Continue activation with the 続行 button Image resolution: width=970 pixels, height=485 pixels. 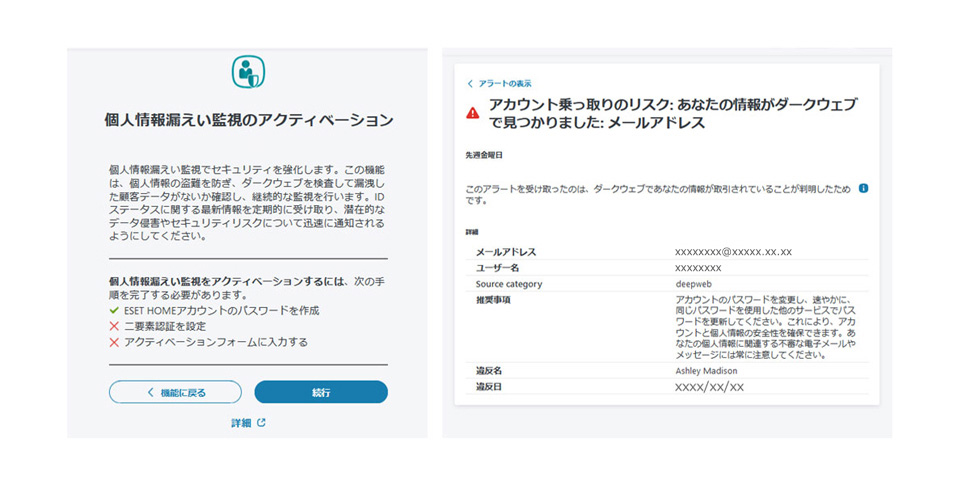click(x=321, y=392)
